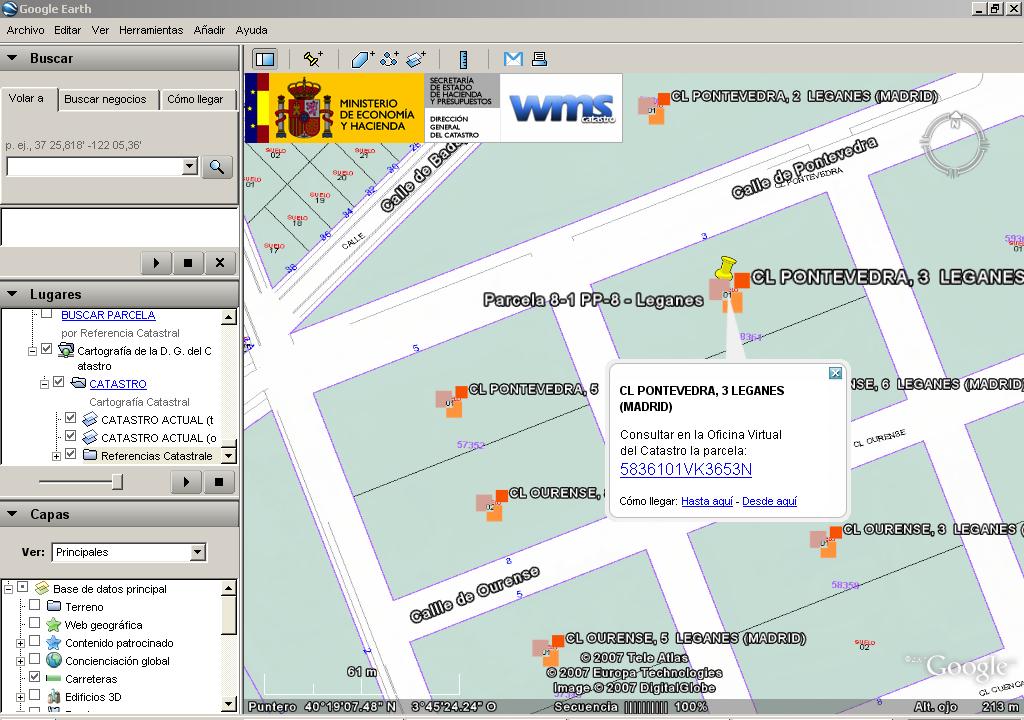The width and height of the screenshot is (1024, 720).
Task: Select the add polygon tool
Action: (362, 59)
